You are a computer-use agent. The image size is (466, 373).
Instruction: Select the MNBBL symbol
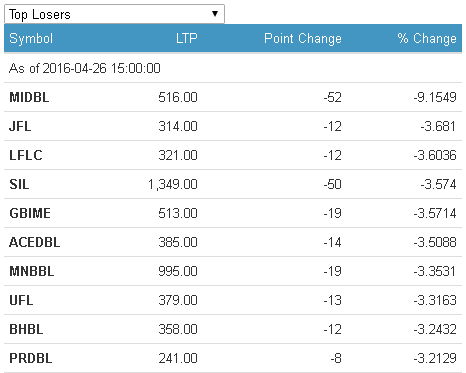pos(32,271)
